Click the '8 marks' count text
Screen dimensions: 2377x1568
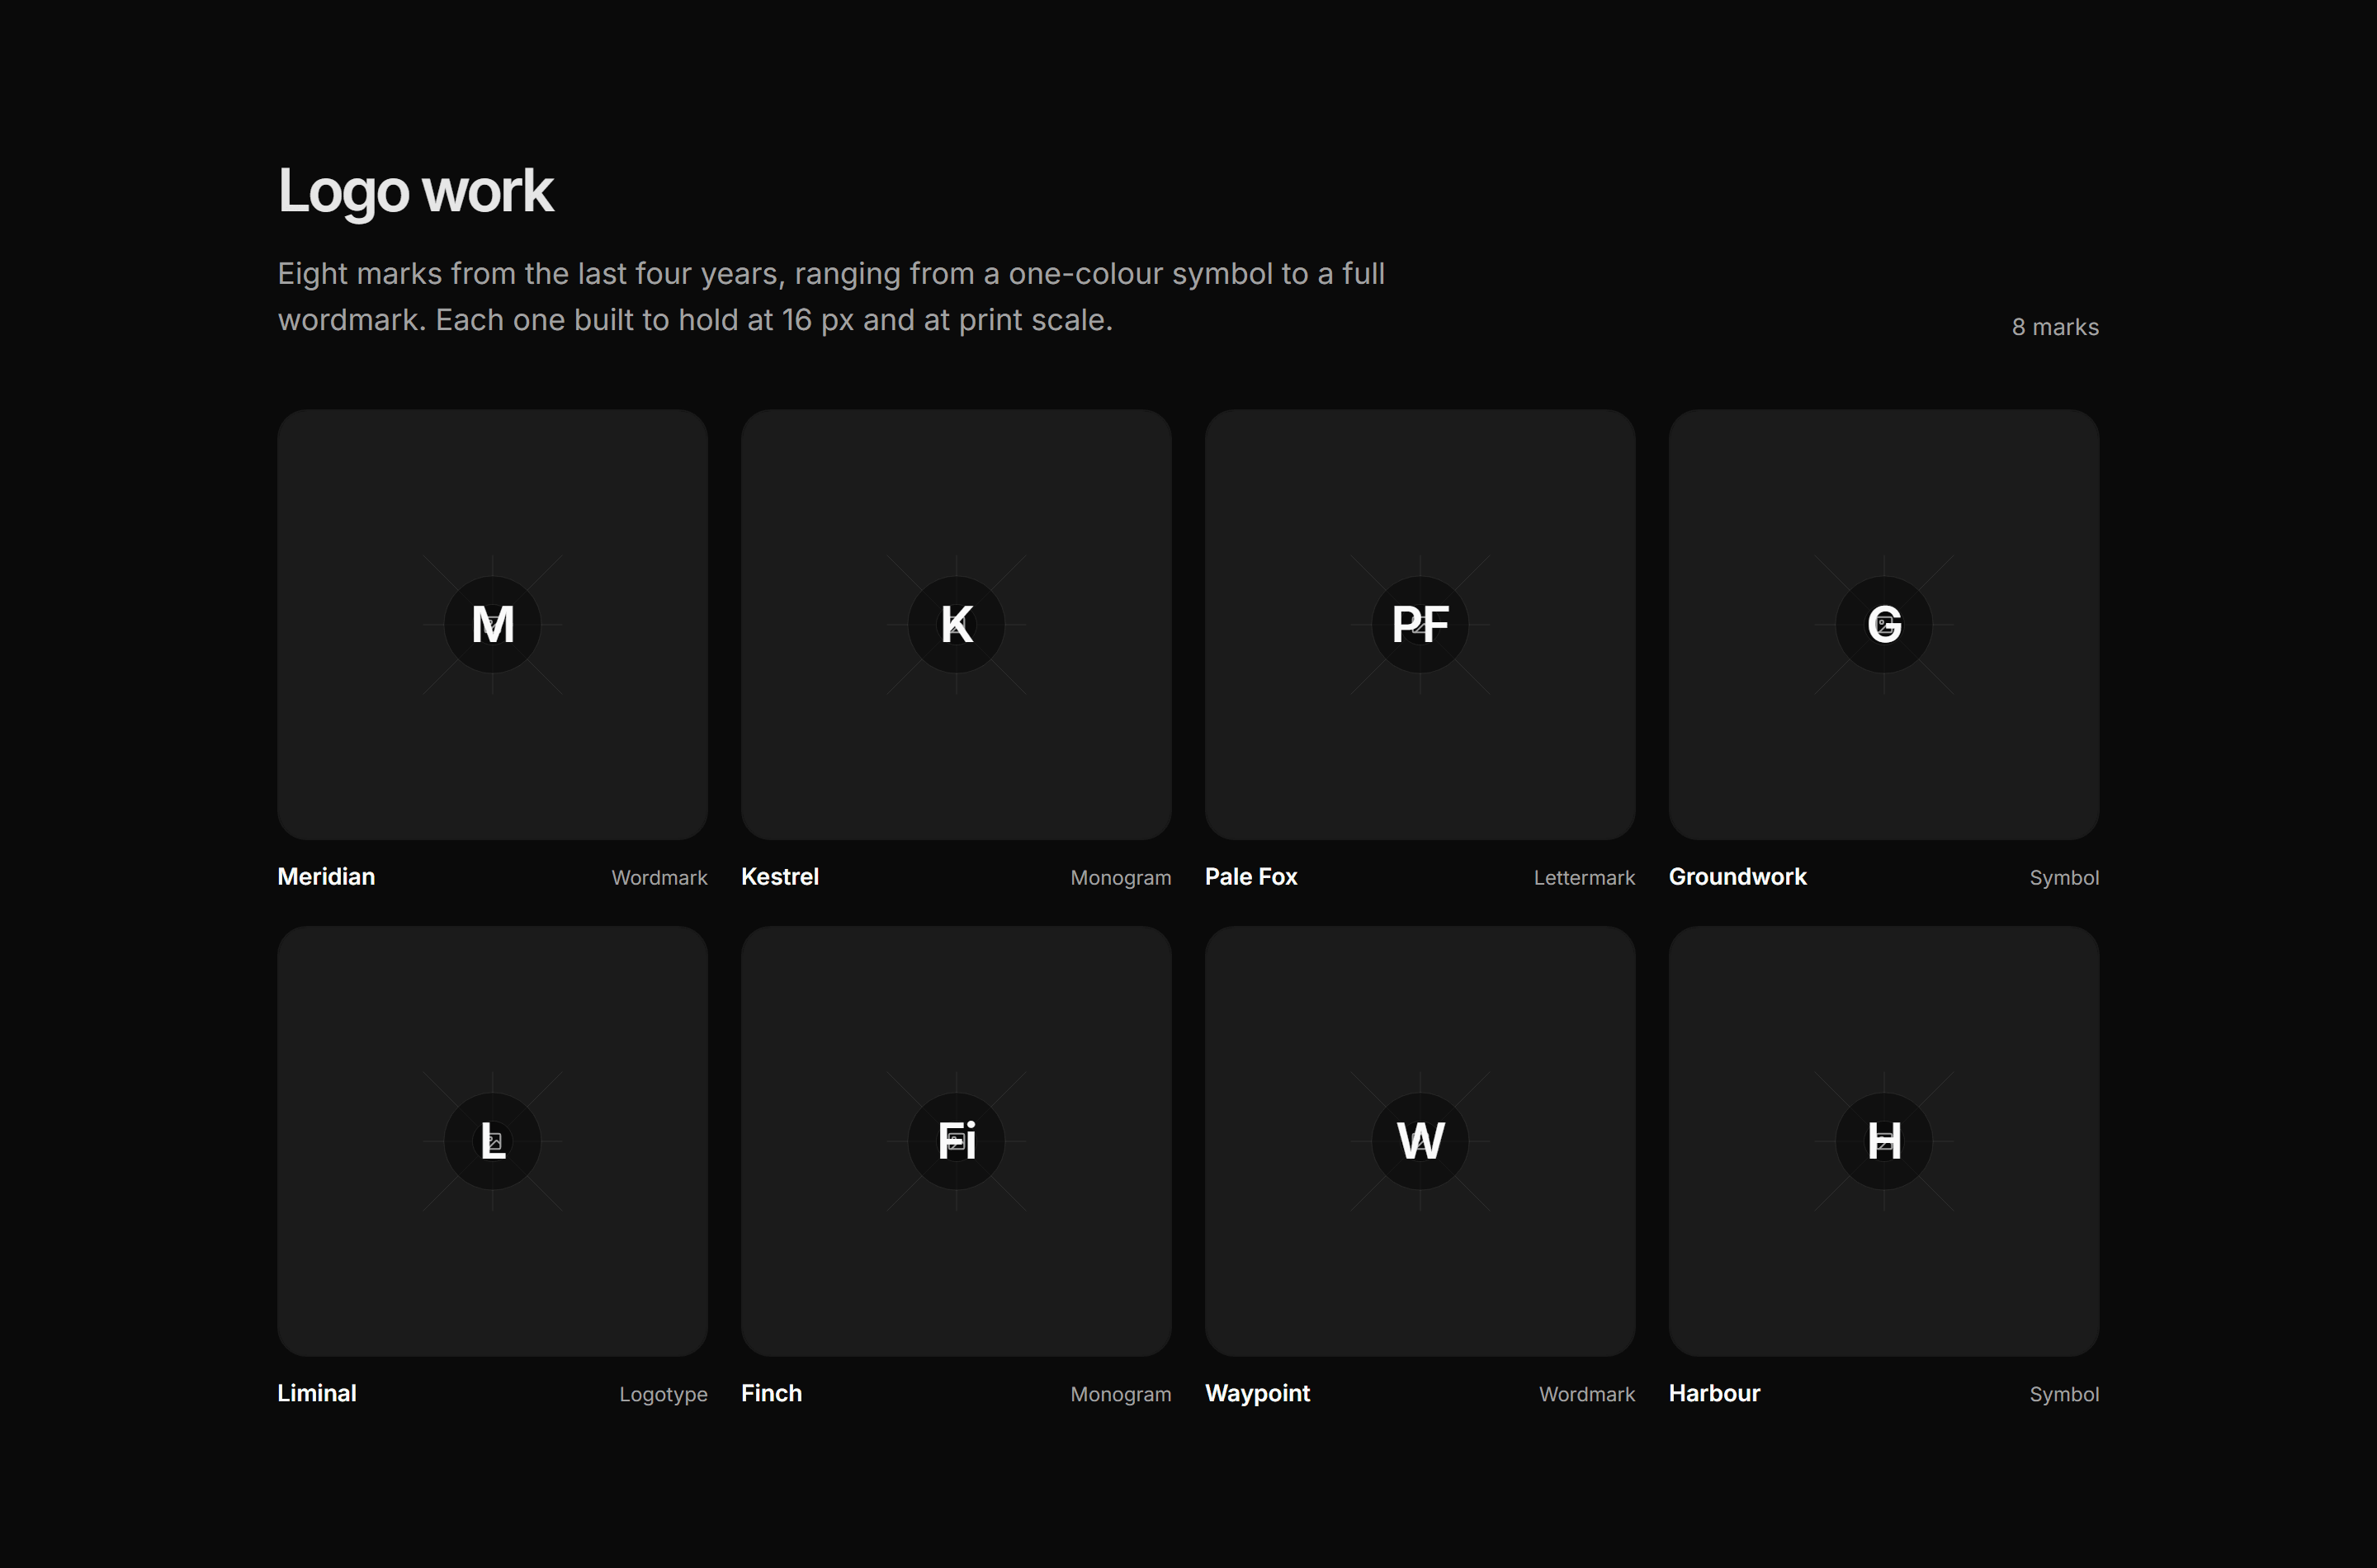click(x=2055, y=327)
